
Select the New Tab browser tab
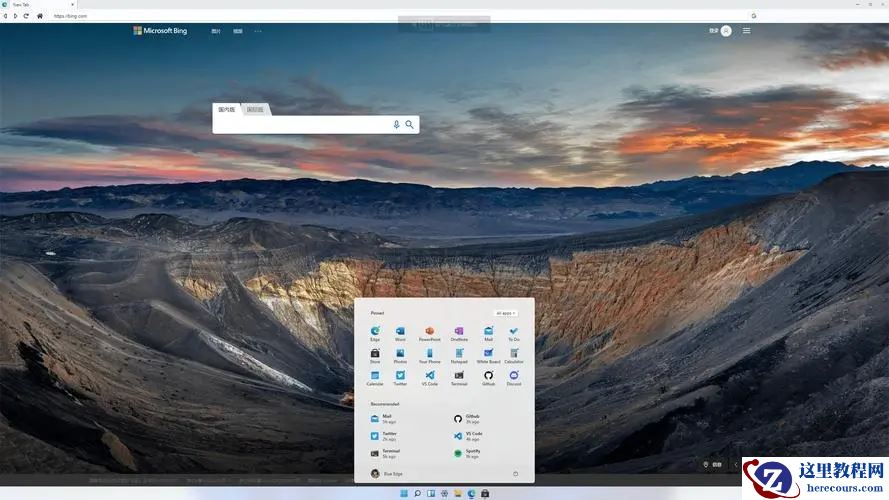click(x=39, y=5)
